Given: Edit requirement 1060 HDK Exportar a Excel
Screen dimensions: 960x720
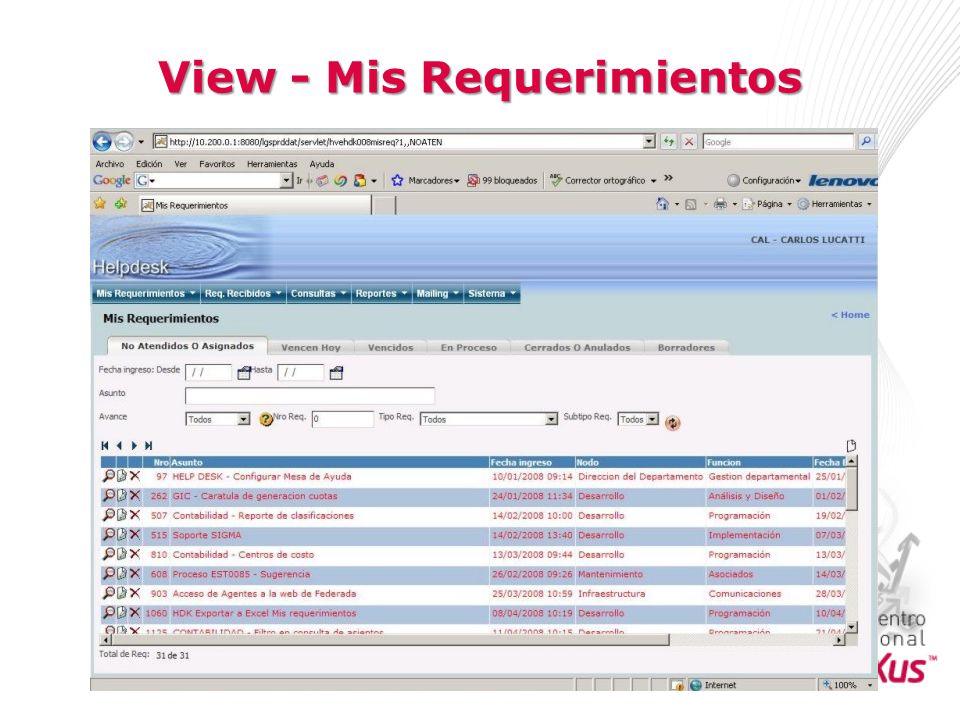Looking at the screenshot, I should tap(122, 612).
